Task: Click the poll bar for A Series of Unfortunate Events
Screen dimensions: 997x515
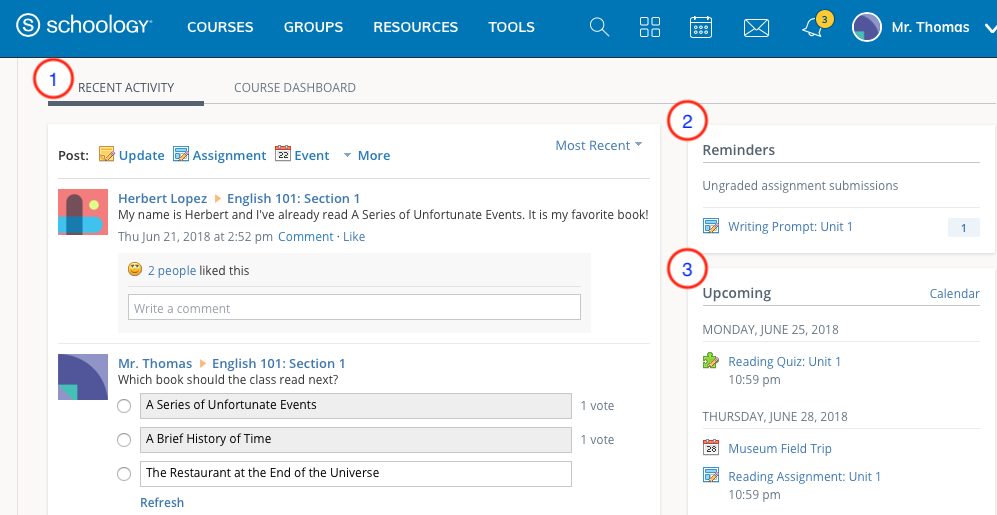Action: tap(355, 406)
